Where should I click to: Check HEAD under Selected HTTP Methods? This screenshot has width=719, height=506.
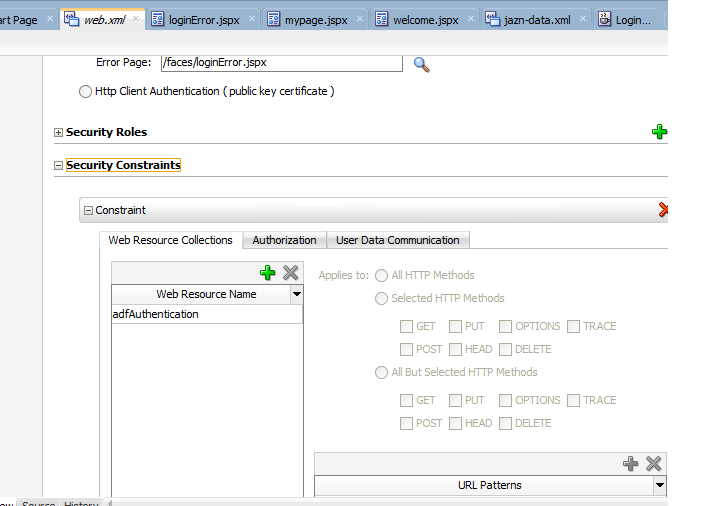(x=455, y=349)
